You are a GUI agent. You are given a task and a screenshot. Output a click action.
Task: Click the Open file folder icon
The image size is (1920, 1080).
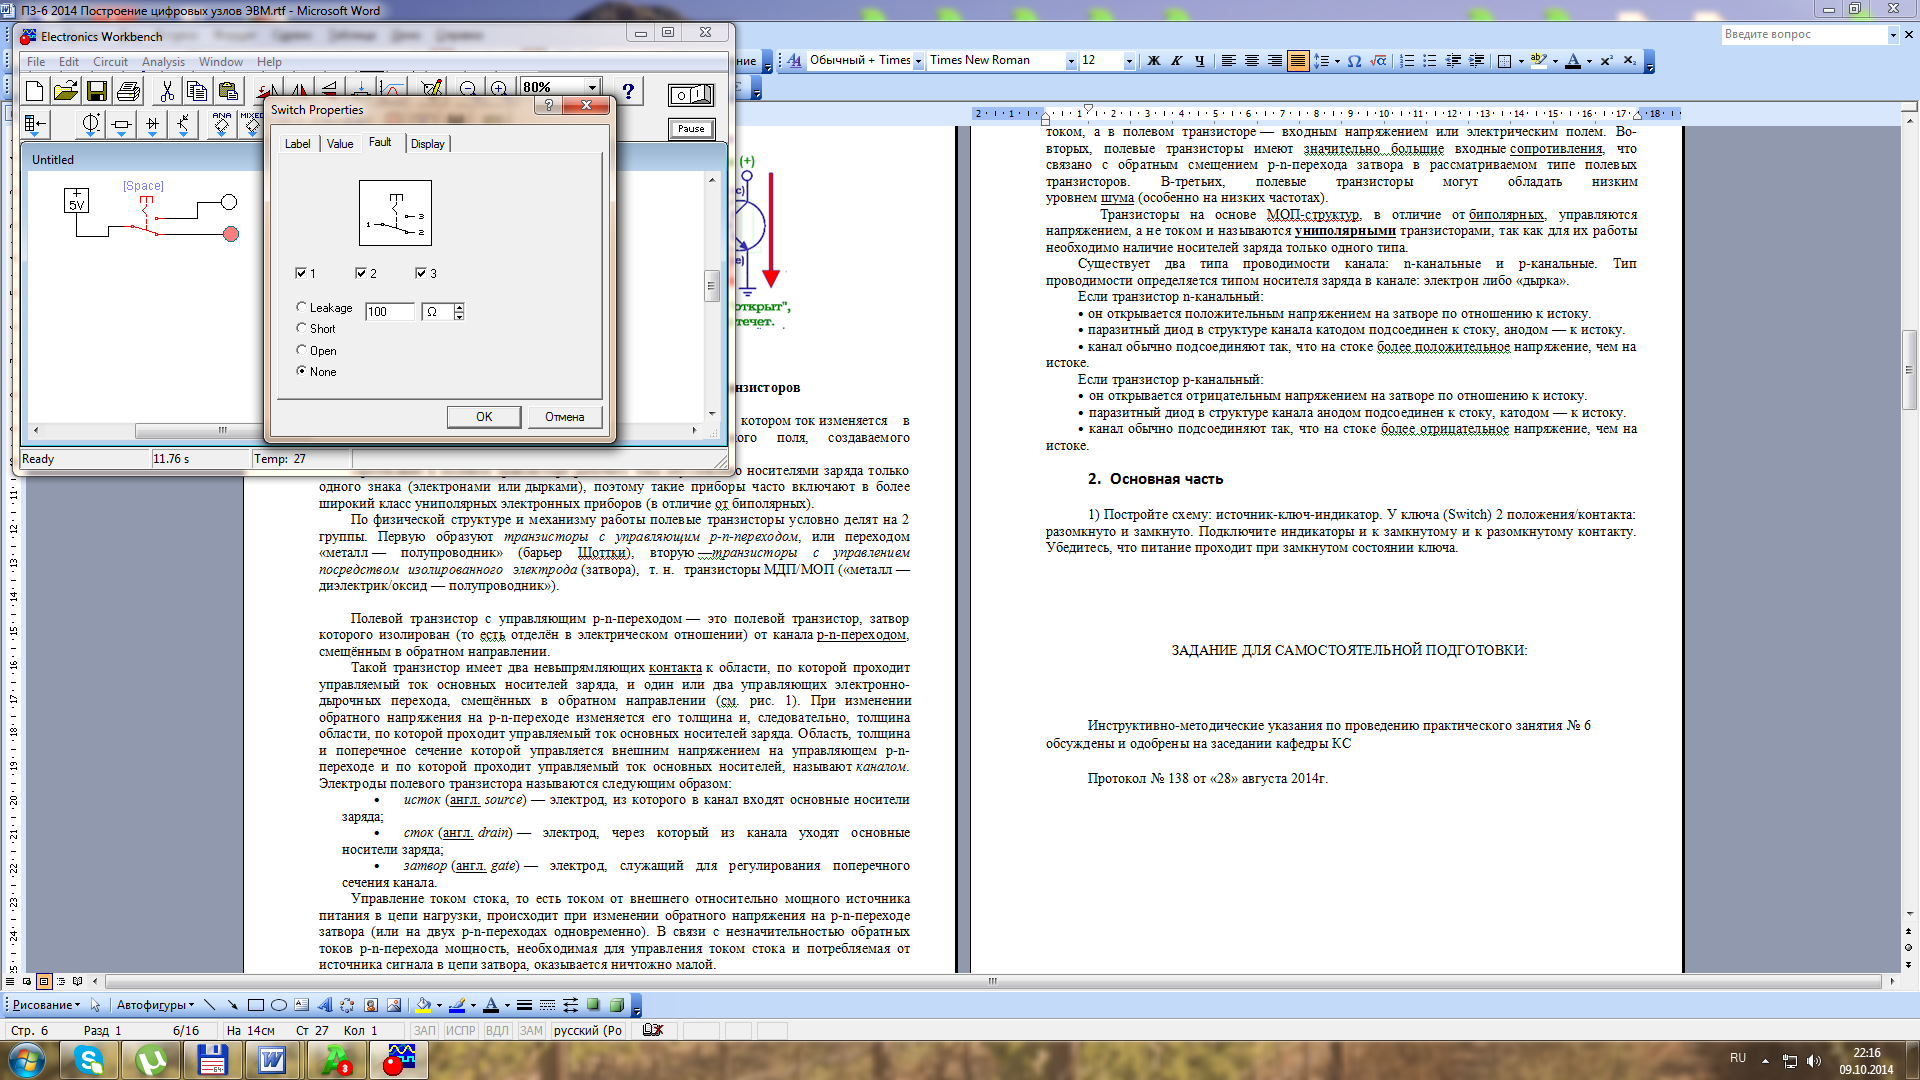(x=66, y=92)
